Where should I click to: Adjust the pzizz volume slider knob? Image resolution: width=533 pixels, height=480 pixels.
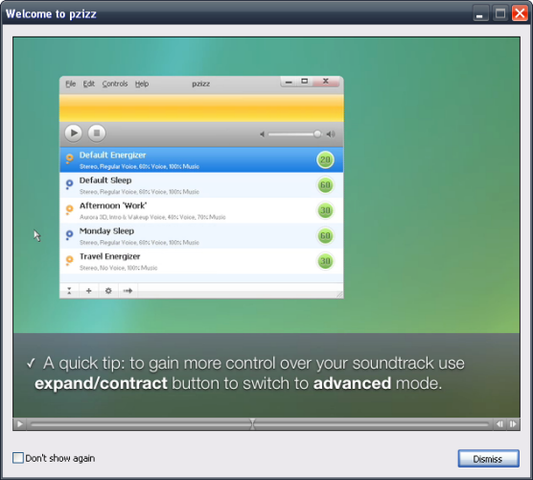(317, 134)
